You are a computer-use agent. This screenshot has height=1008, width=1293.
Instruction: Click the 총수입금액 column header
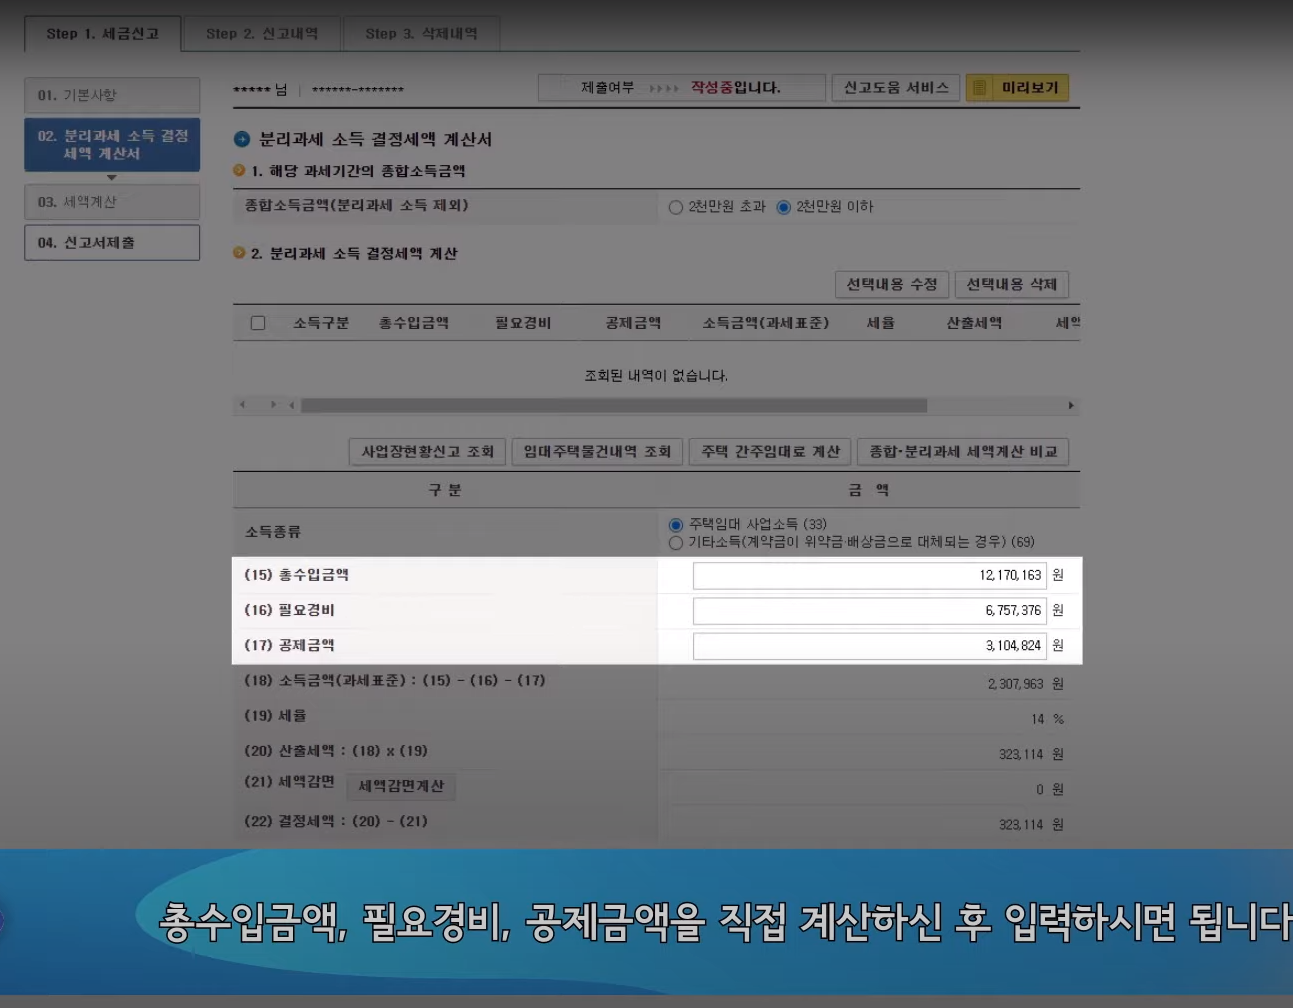click(414, 323)
